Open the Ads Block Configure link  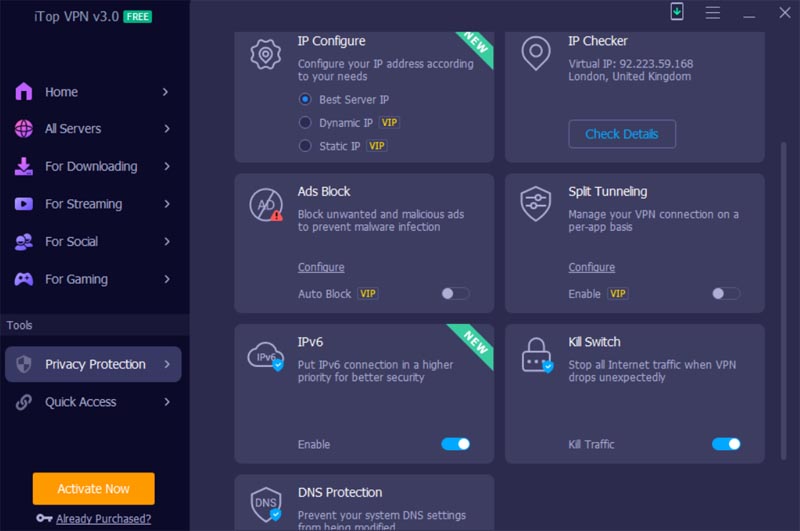321,267
